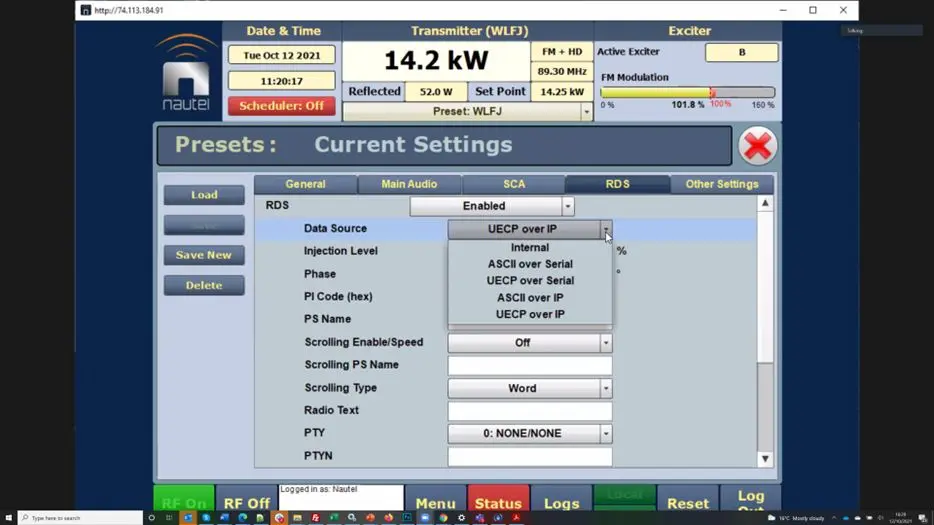Open FileZilla from the taskbar
Viewport: 934px width, 525px height.
coord(315,518)
